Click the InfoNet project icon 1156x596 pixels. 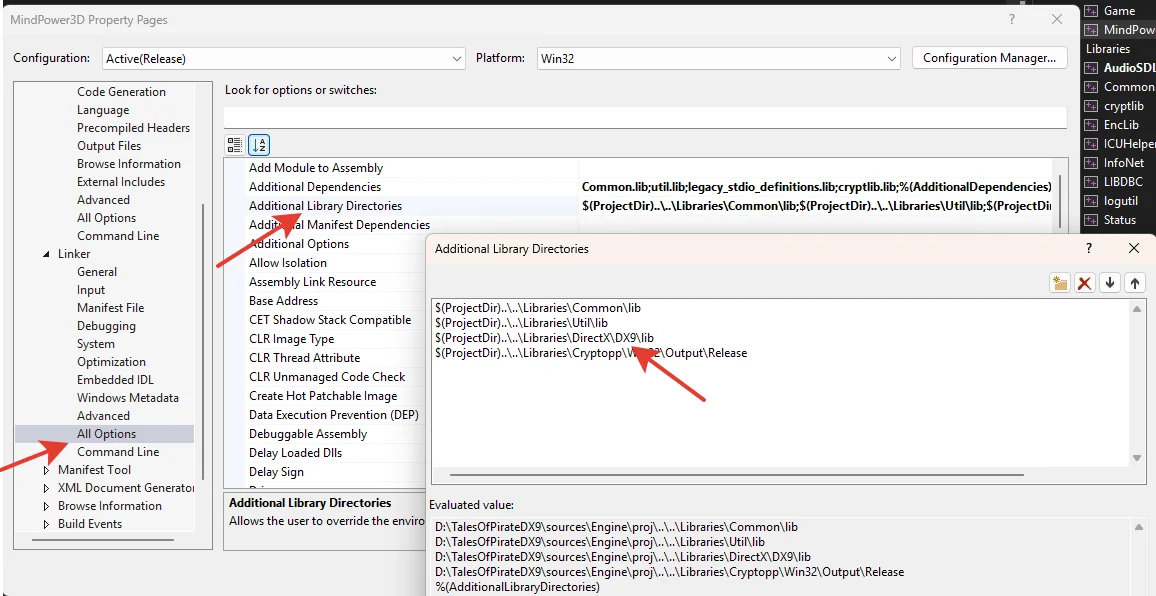pyautogui.click(x=1091, y=163)
